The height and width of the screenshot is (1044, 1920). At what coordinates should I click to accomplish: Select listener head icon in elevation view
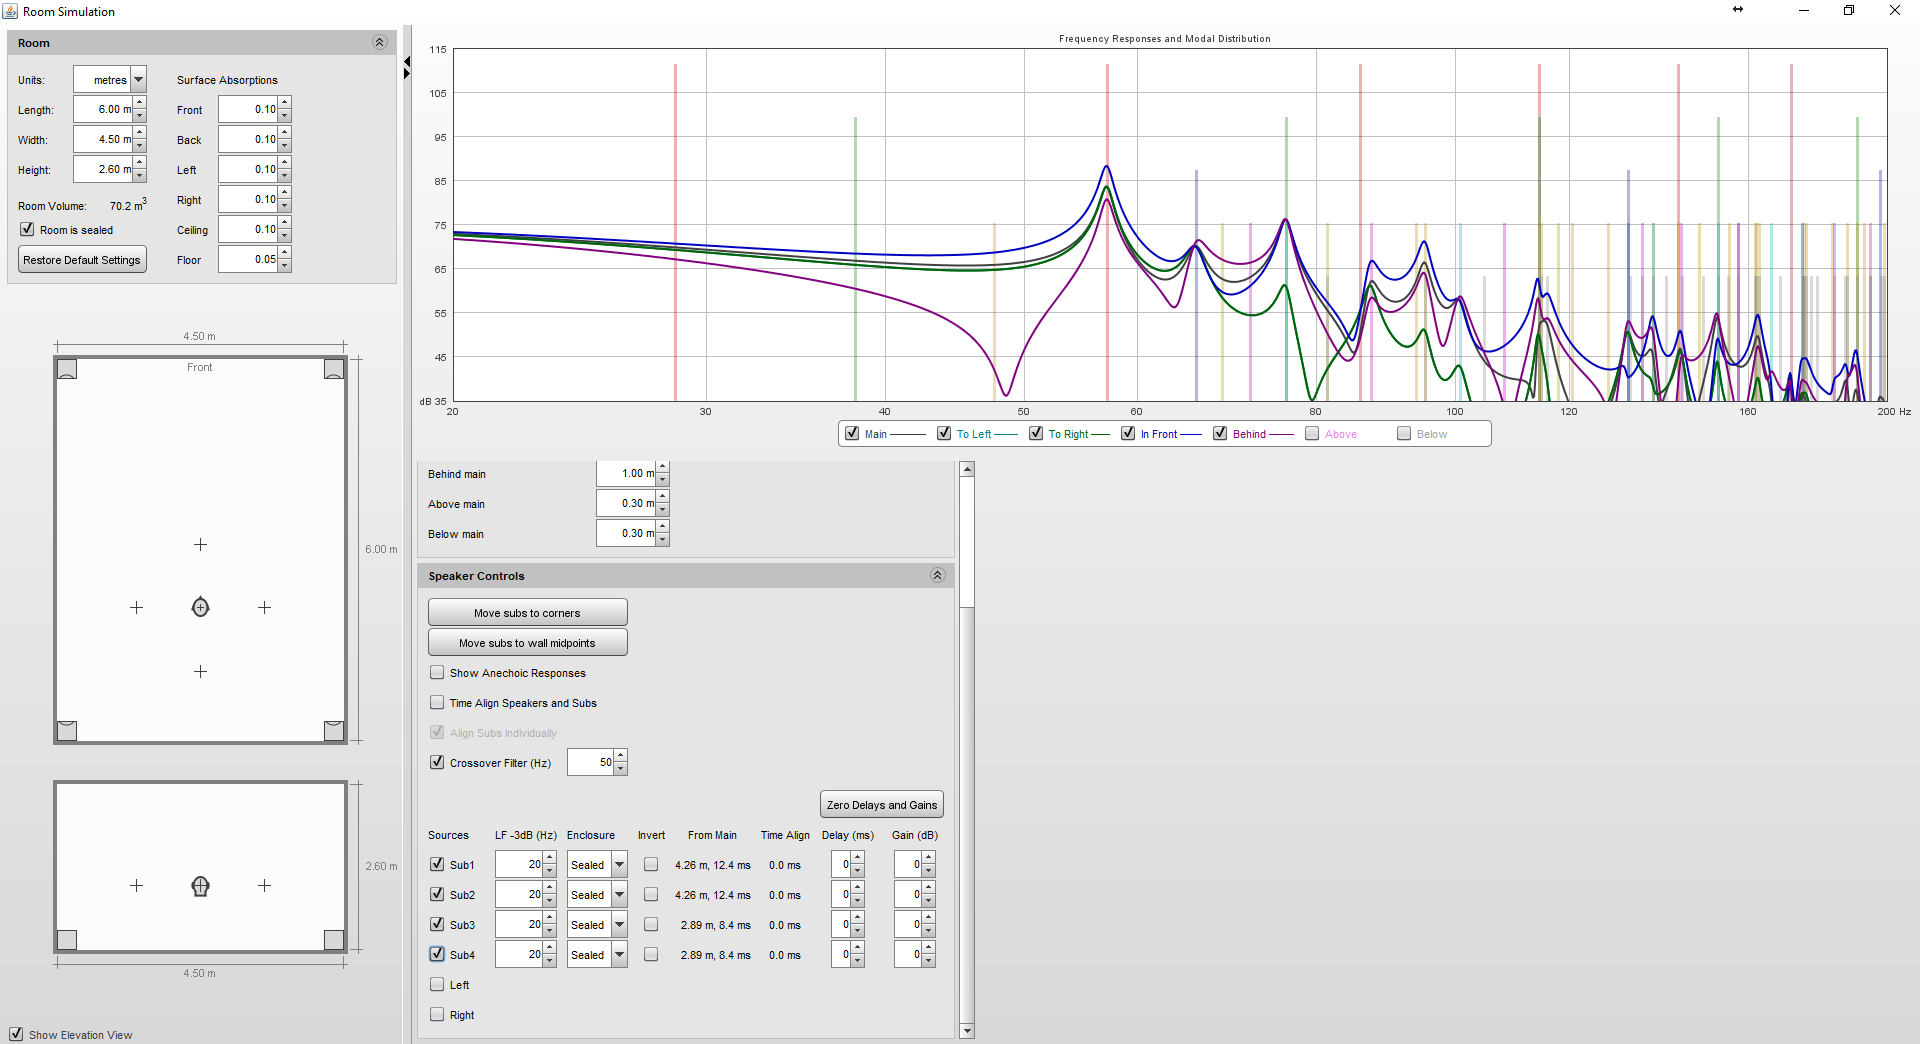coord(200,885)
